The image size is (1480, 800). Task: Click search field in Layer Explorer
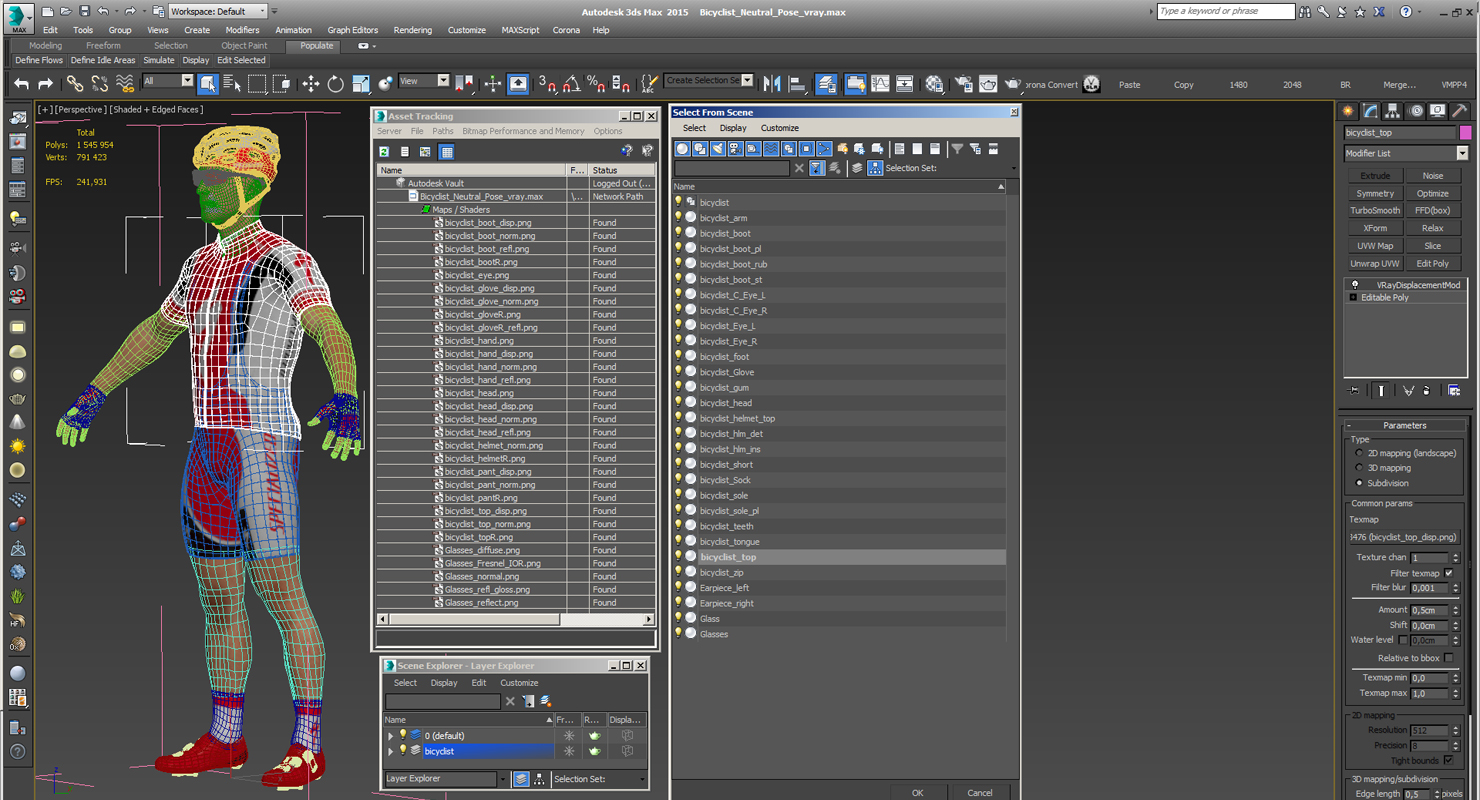pos(442,702)
